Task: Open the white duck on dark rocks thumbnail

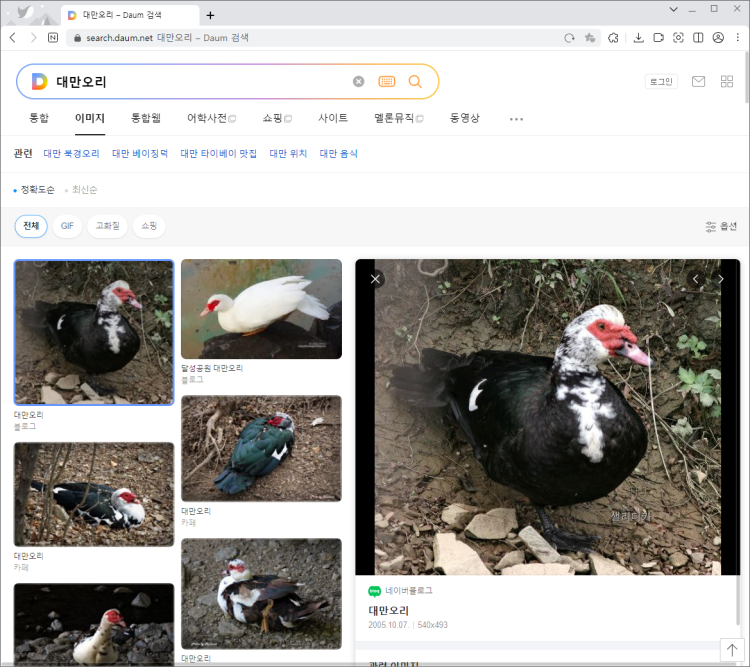Action: coord(94,624)
